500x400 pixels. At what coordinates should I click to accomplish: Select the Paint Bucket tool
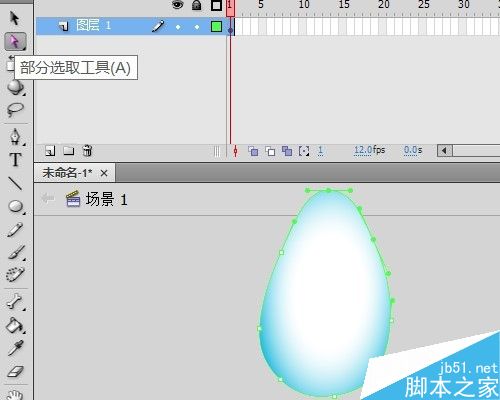pyautogui.click(x=15, y=325)
